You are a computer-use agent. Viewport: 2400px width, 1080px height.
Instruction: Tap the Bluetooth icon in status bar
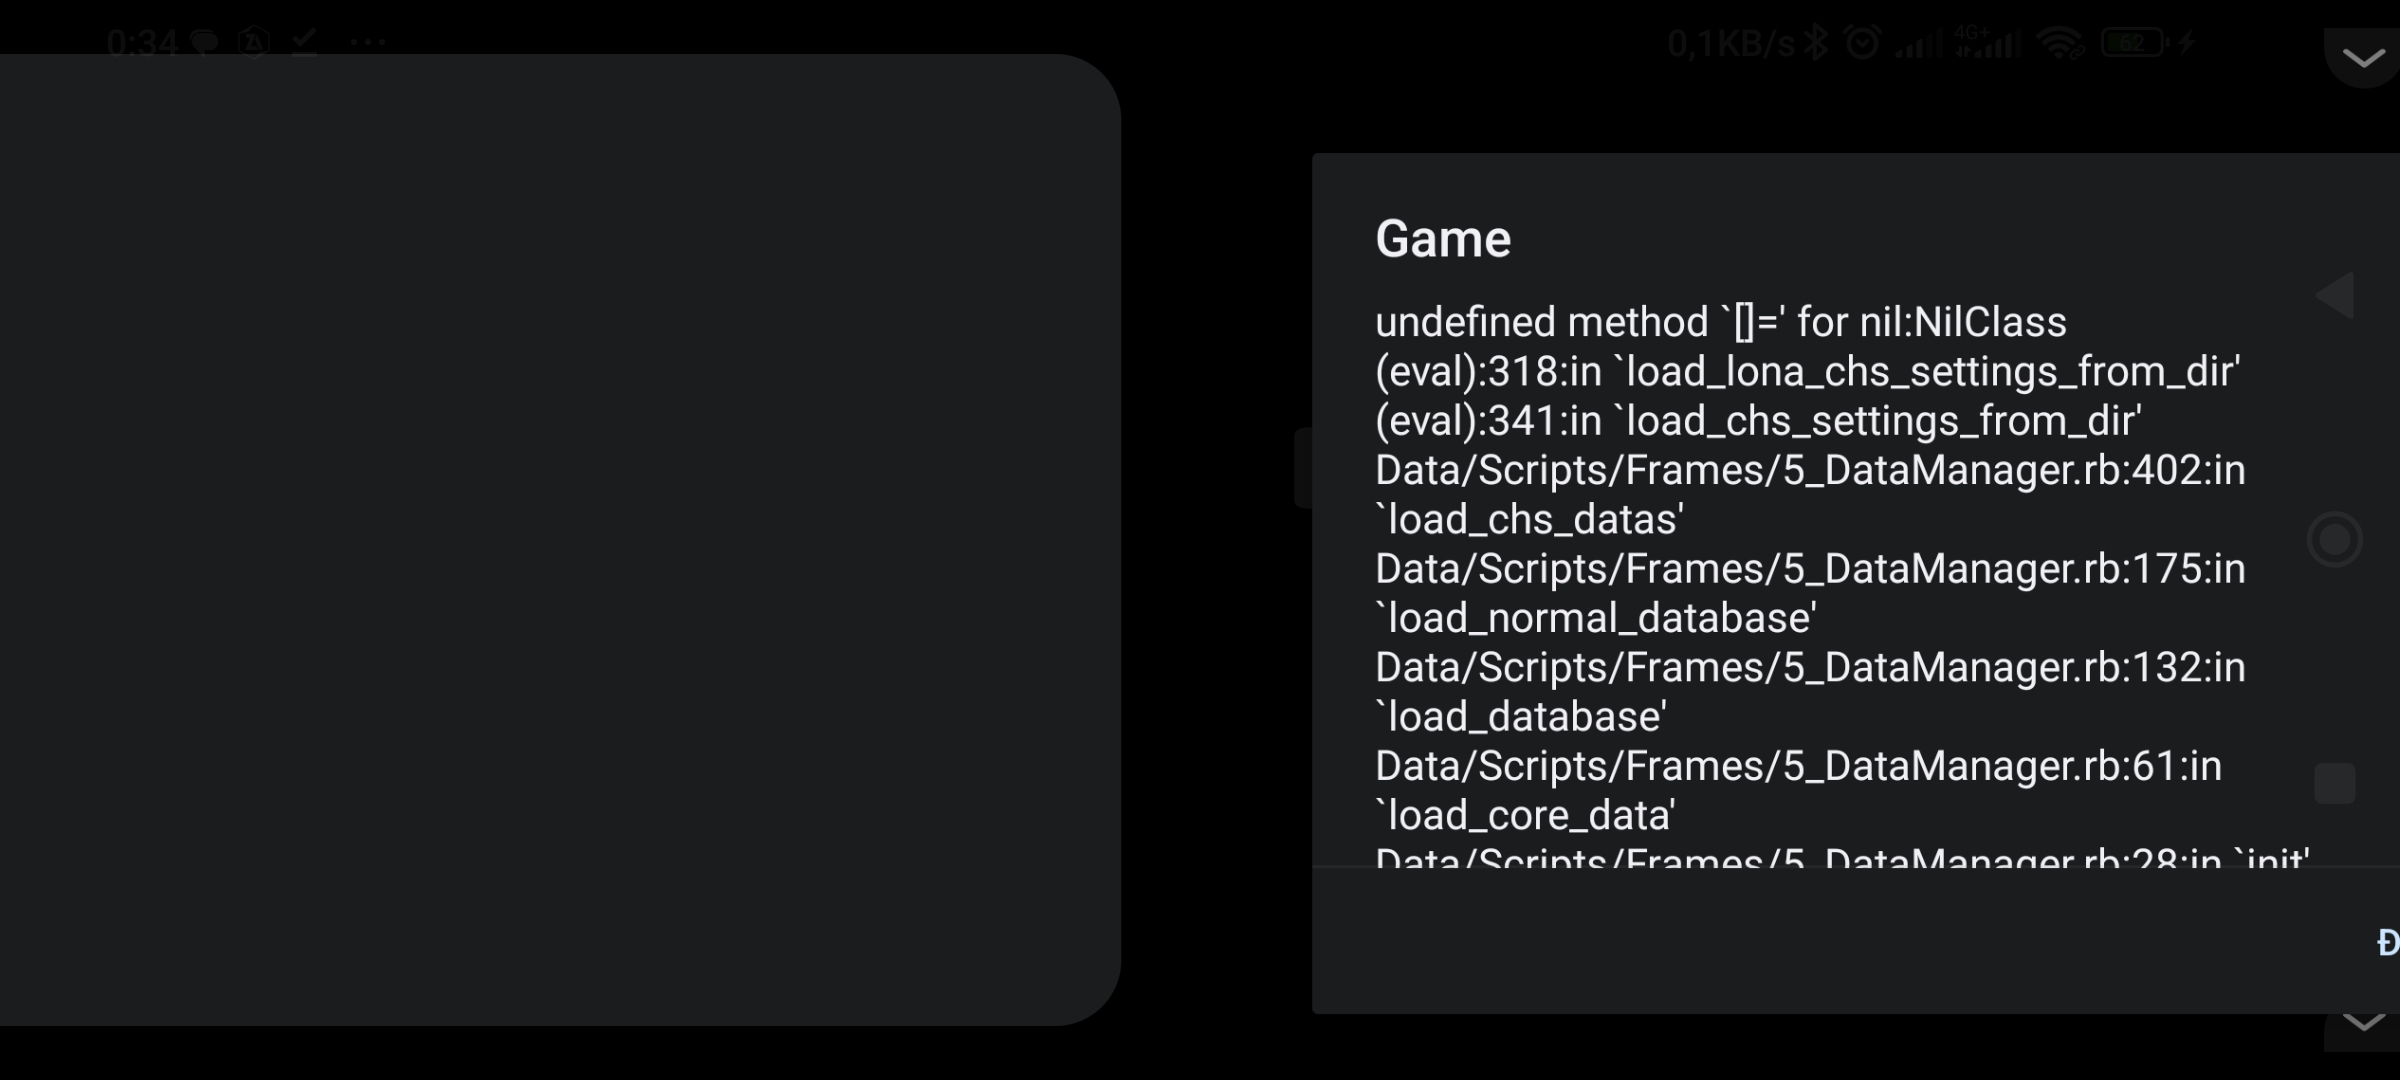1817,43
